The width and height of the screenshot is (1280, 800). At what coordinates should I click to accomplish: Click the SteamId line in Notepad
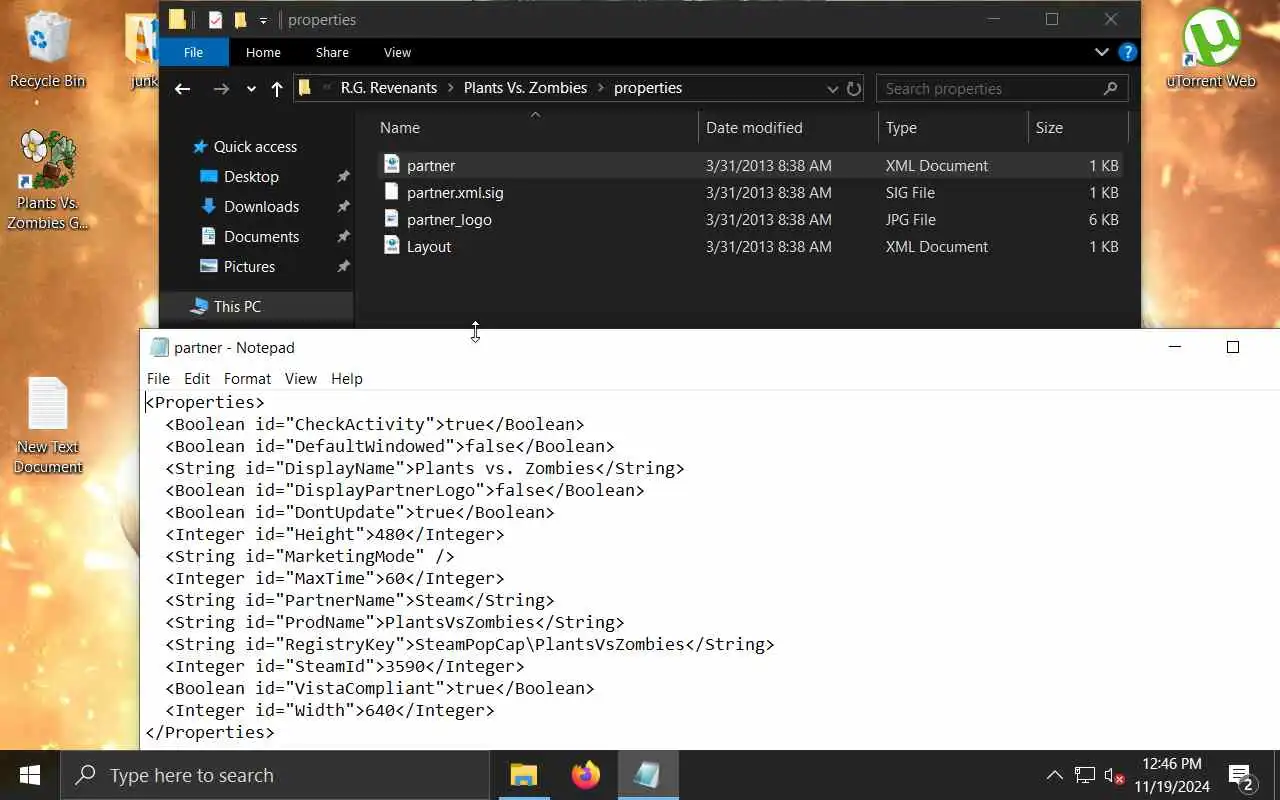pos(344,666)
